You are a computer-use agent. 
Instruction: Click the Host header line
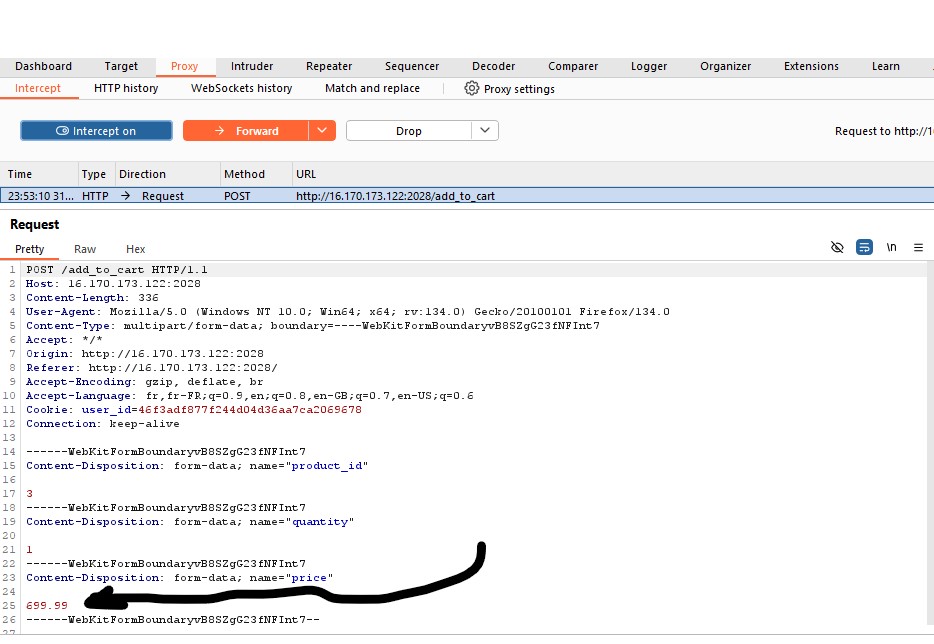pos(113,284)
